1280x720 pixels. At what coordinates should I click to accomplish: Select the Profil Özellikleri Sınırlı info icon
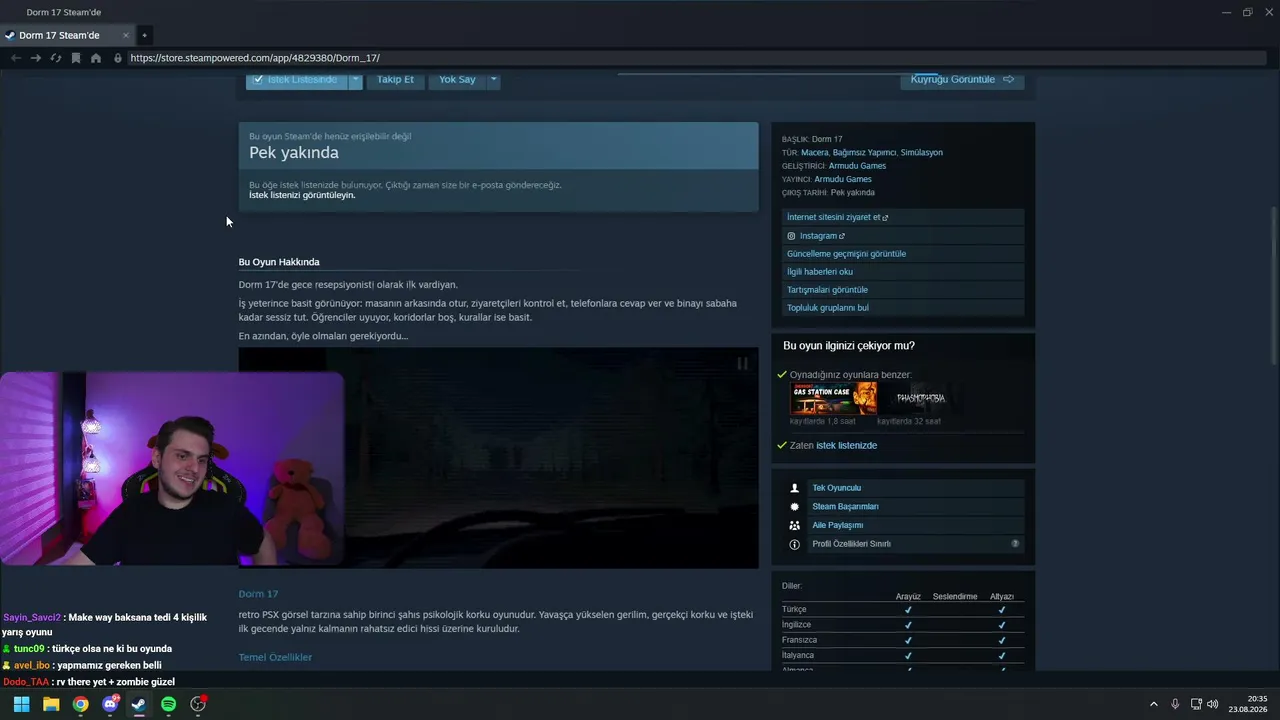(x=795, y=544)
